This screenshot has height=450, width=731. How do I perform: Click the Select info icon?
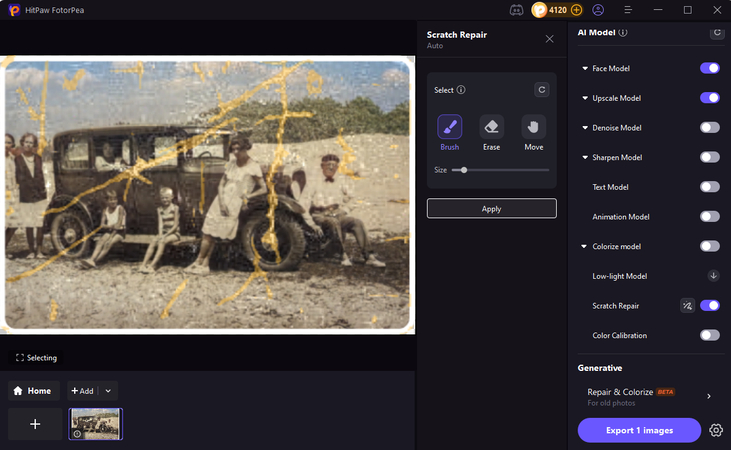(461, 90)
